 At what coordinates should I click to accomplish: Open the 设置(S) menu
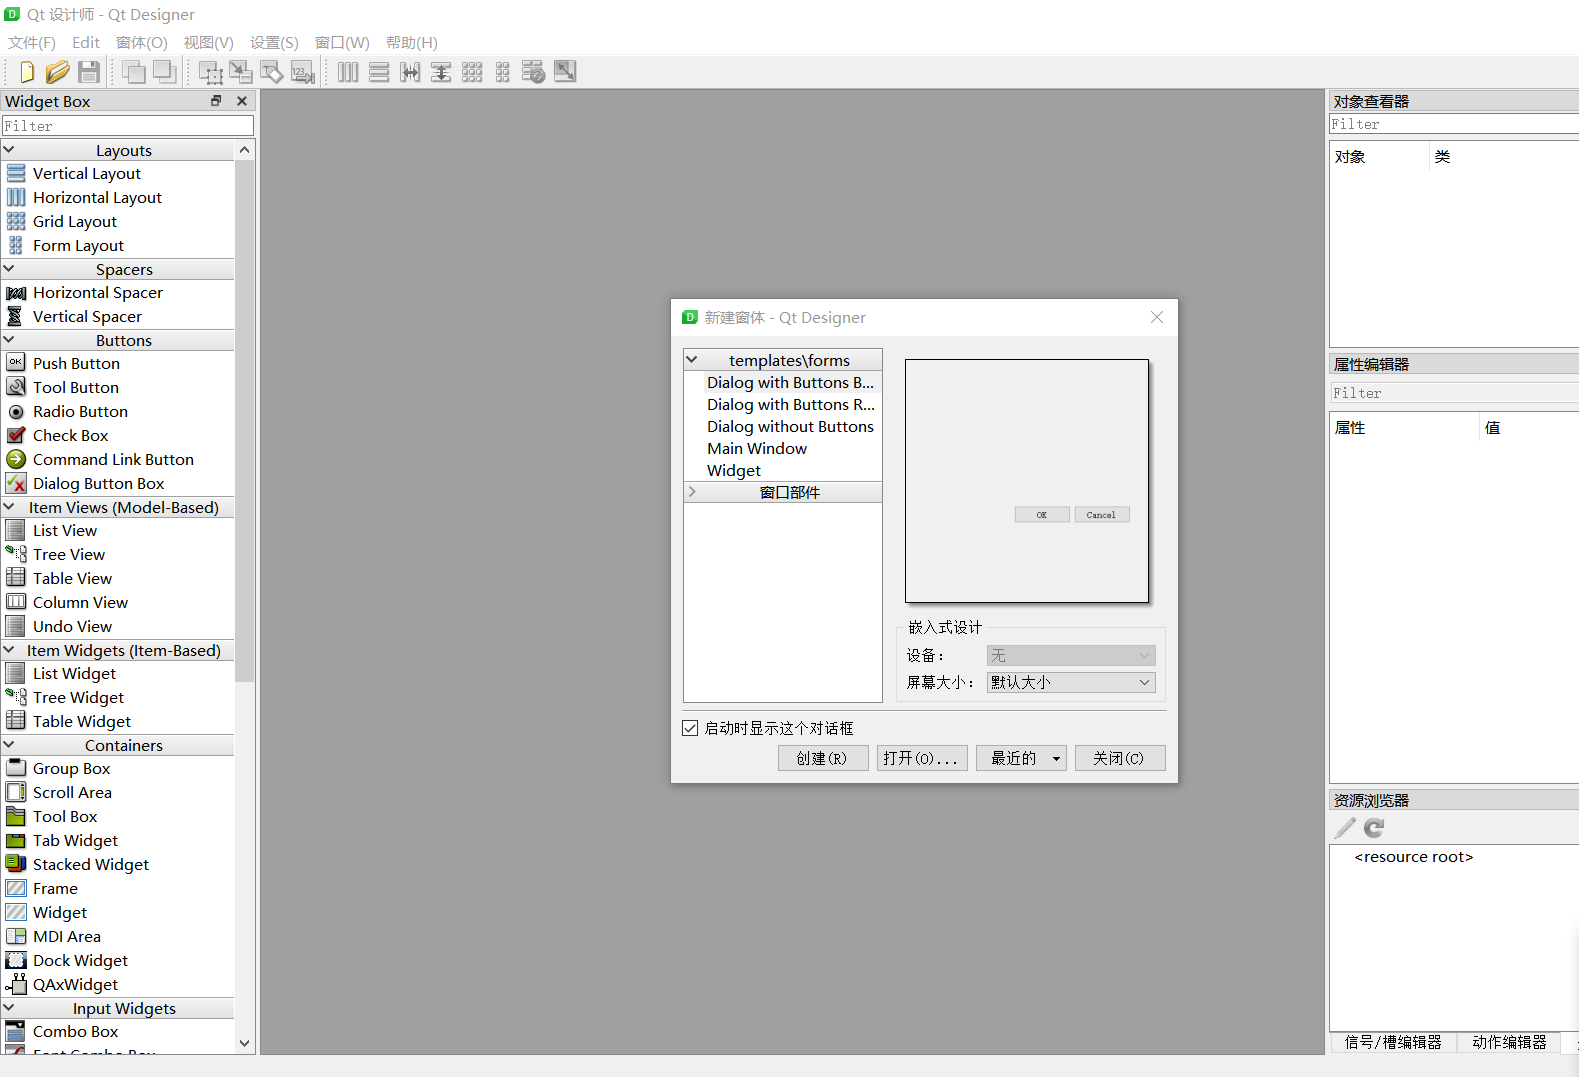pyautogui.click(x=274, y=42)
